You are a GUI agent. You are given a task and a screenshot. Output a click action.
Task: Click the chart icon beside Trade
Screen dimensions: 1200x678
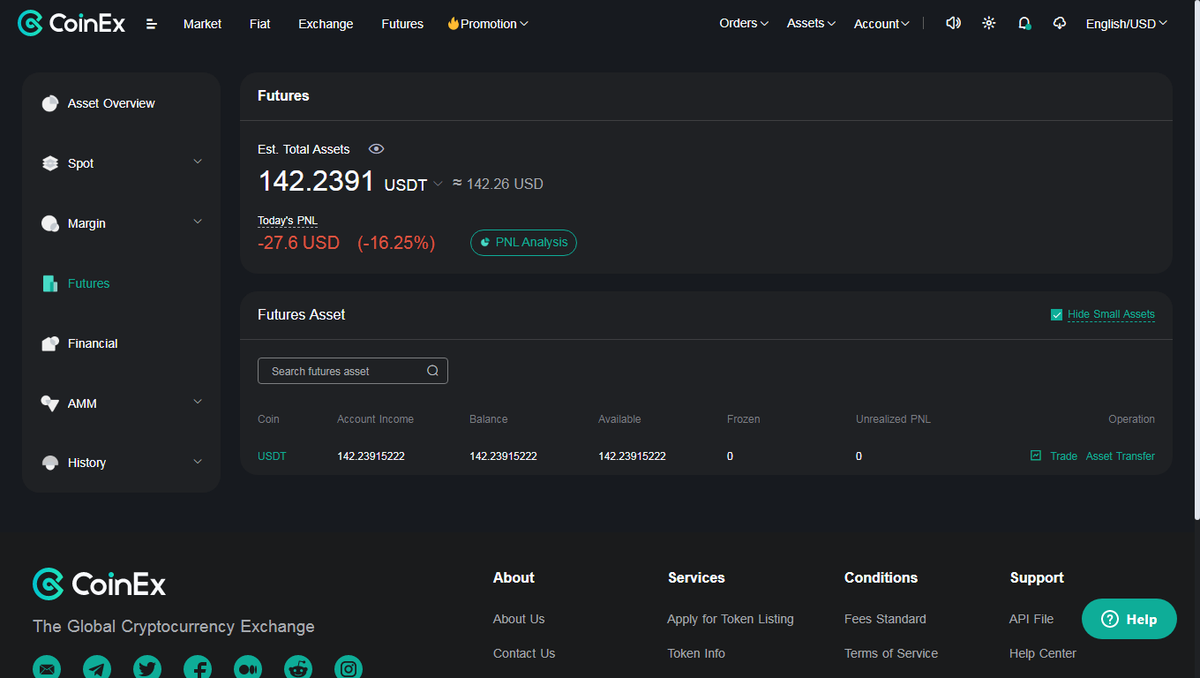pyautogui.click(x=1036, y=456)
